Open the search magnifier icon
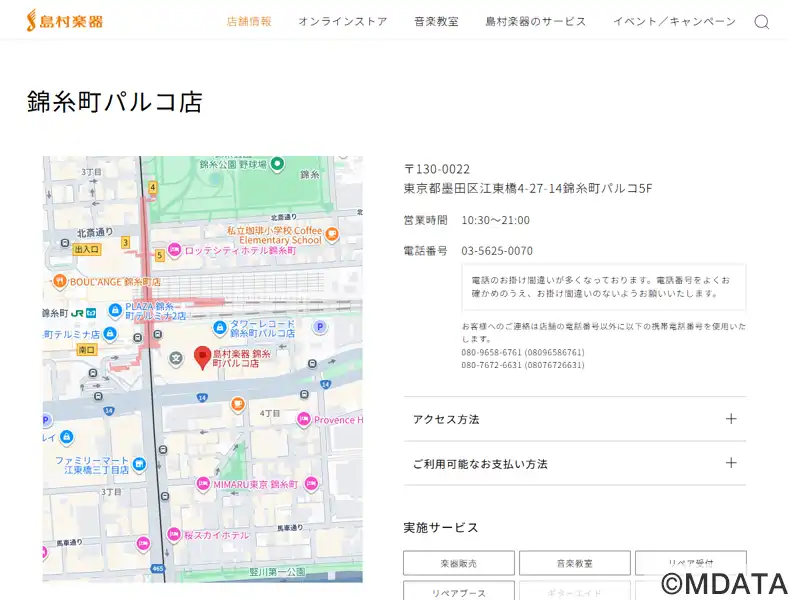The width and height of the screenshot is (800, 600). click(762, 22)
